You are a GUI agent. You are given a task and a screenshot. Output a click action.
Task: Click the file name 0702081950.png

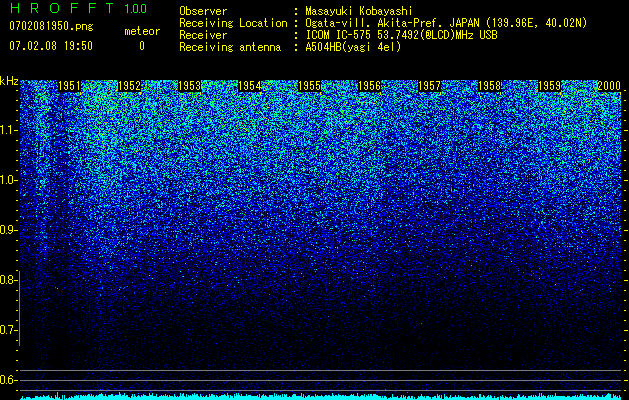(51, 26)
